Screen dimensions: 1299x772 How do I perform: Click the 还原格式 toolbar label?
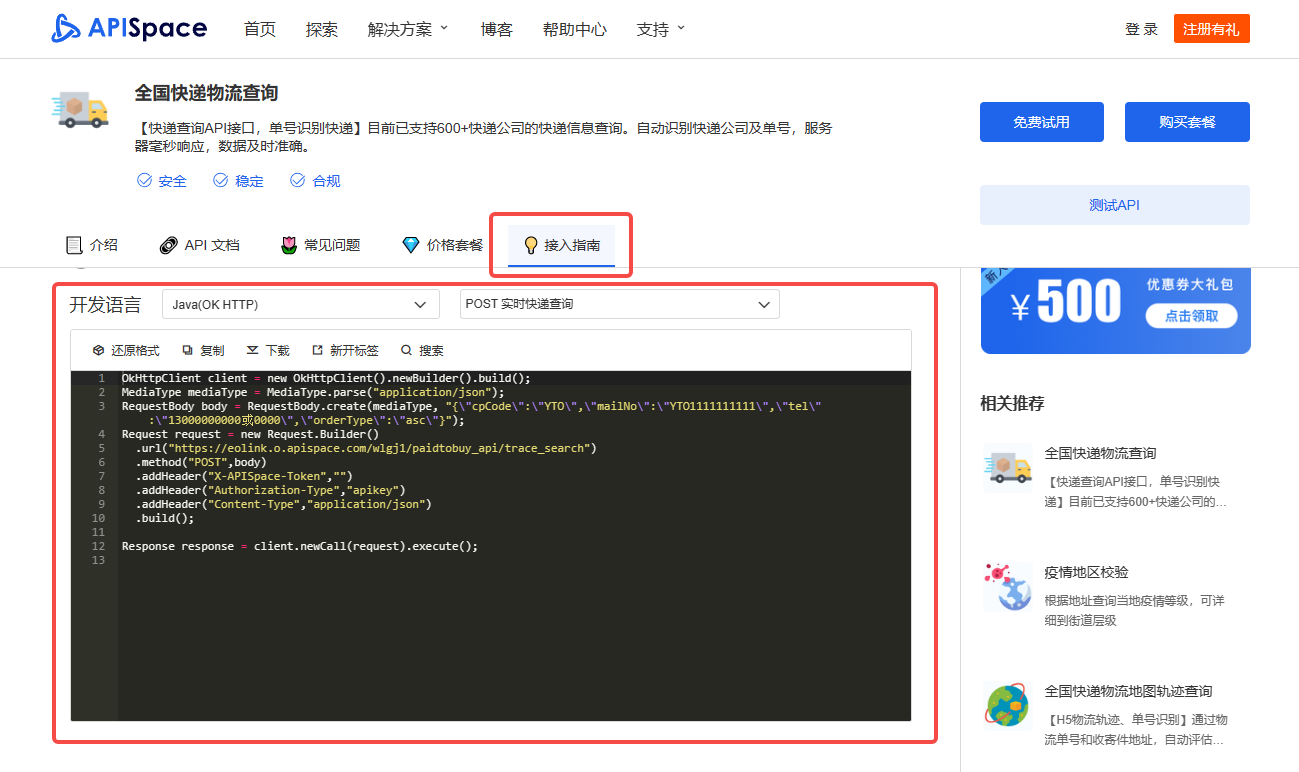pos(135,351)
